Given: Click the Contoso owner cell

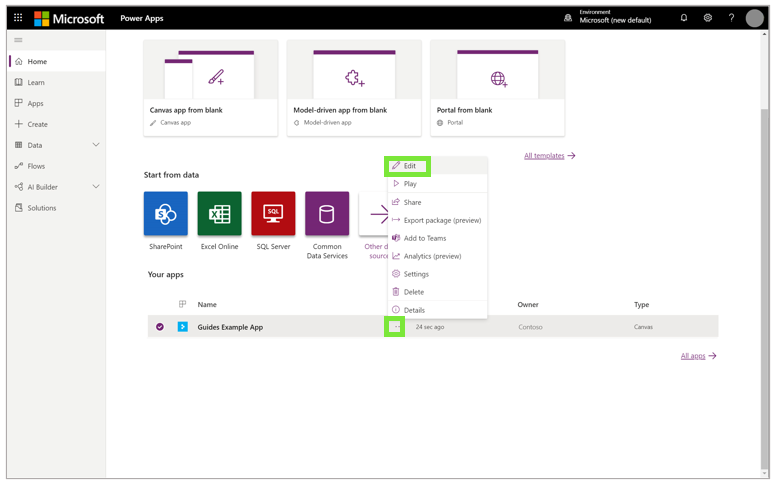Looking at the screenshot, I should pyautogui.click(x=530, y=327).
